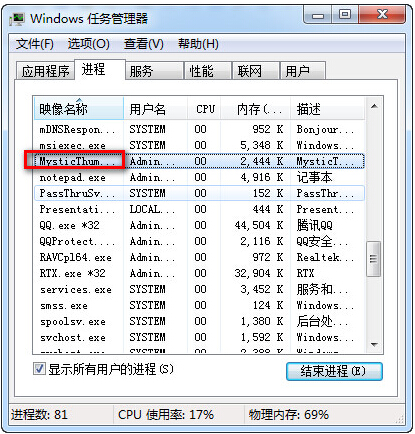Viewport: 415px width, 434px height.
Task: Click the 物理内存: 69% status entry
Action: point(288,415)
